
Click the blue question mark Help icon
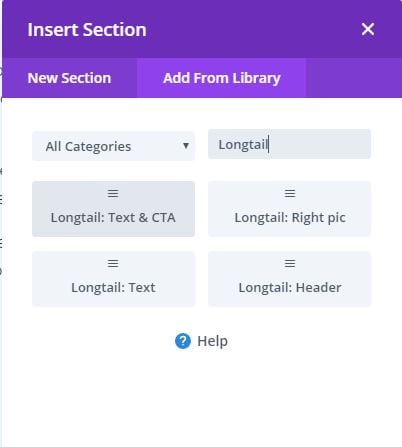(183, 341)
